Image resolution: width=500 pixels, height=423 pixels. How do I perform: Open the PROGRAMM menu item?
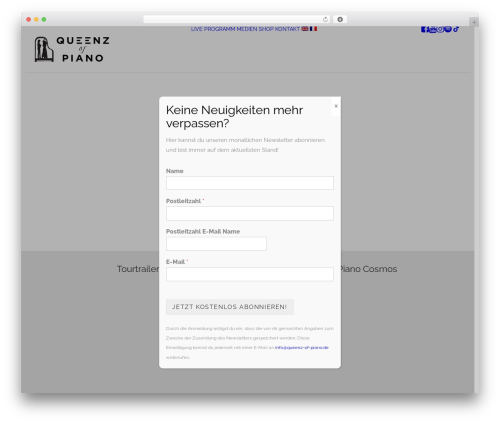[x=219, y=29]
